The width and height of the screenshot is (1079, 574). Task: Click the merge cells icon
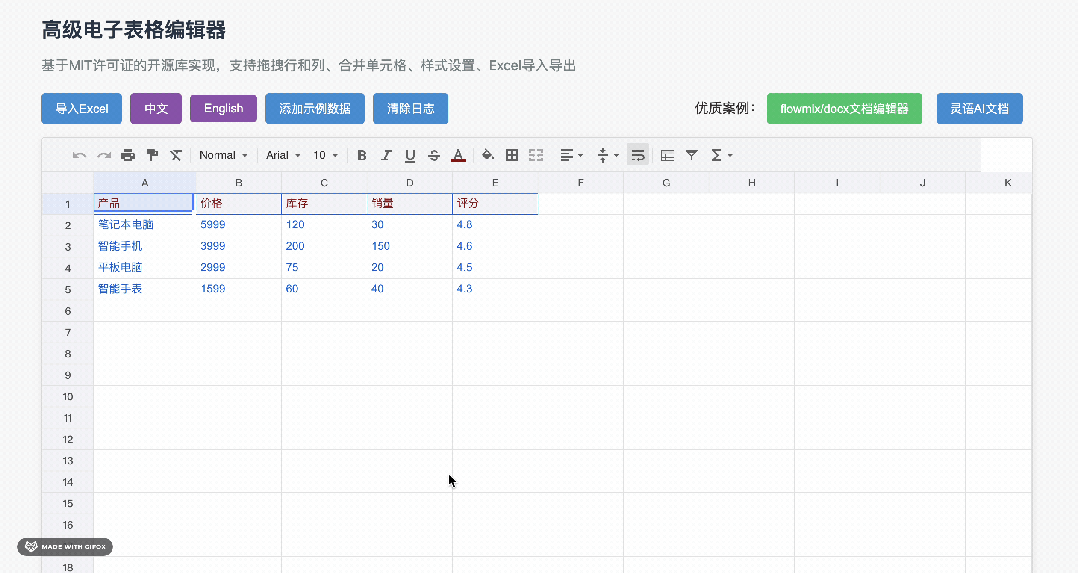coord(536,156)
